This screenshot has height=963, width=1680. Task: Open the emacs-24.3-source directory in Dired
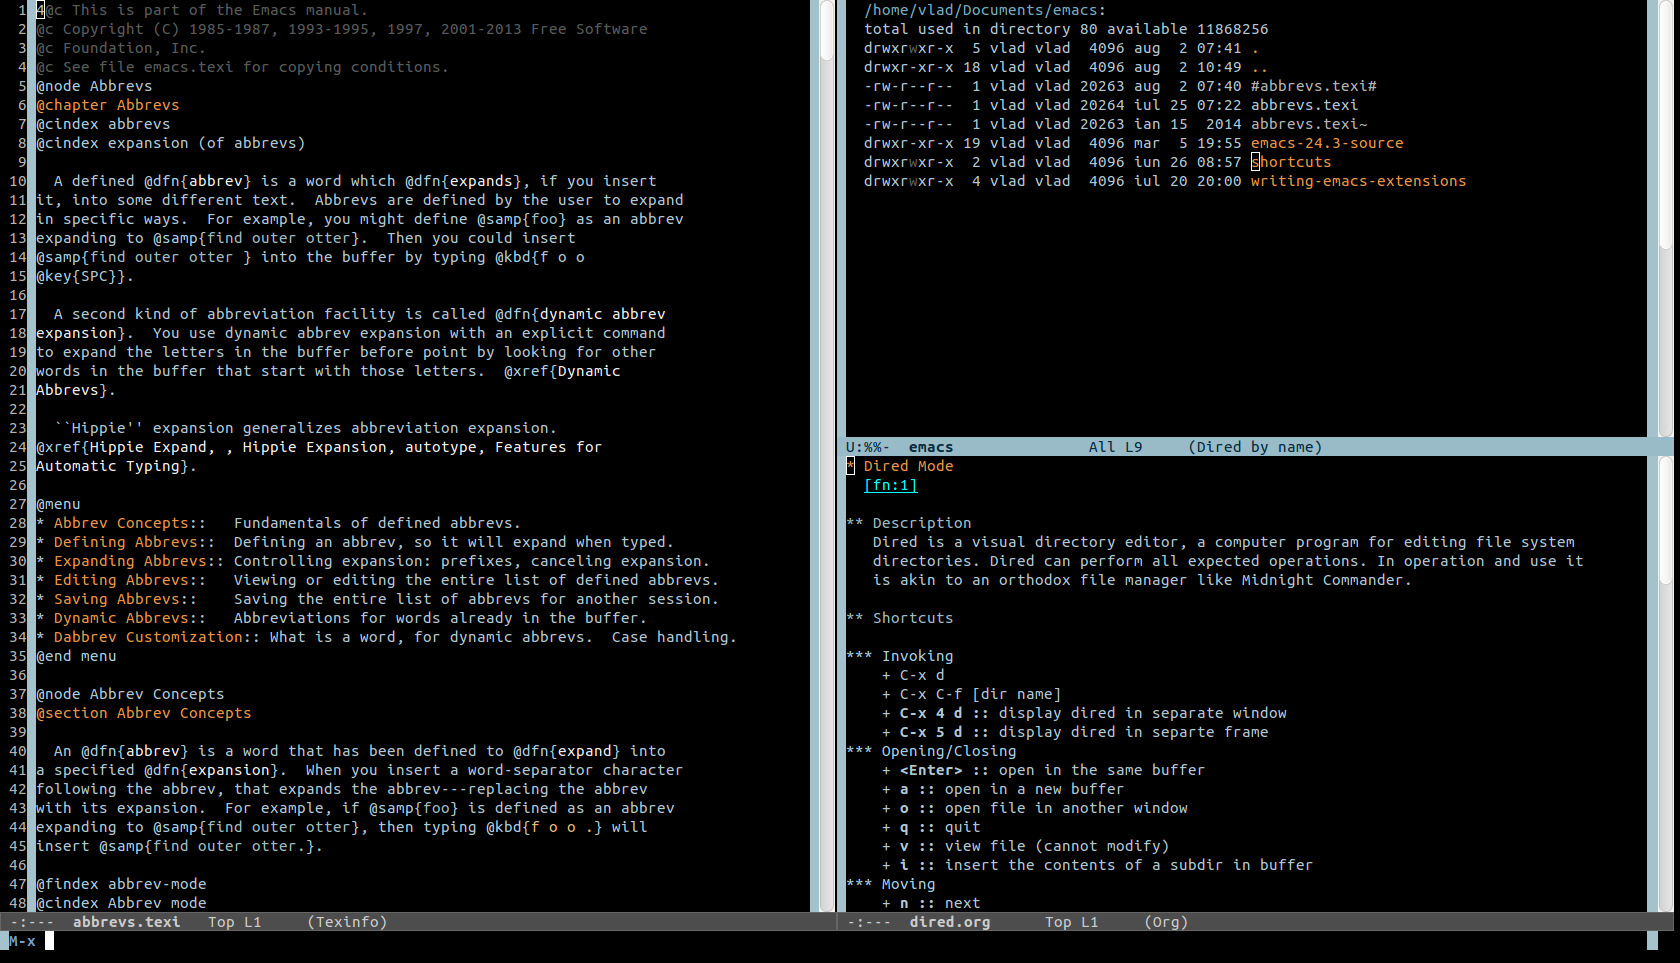[1327, 143]
